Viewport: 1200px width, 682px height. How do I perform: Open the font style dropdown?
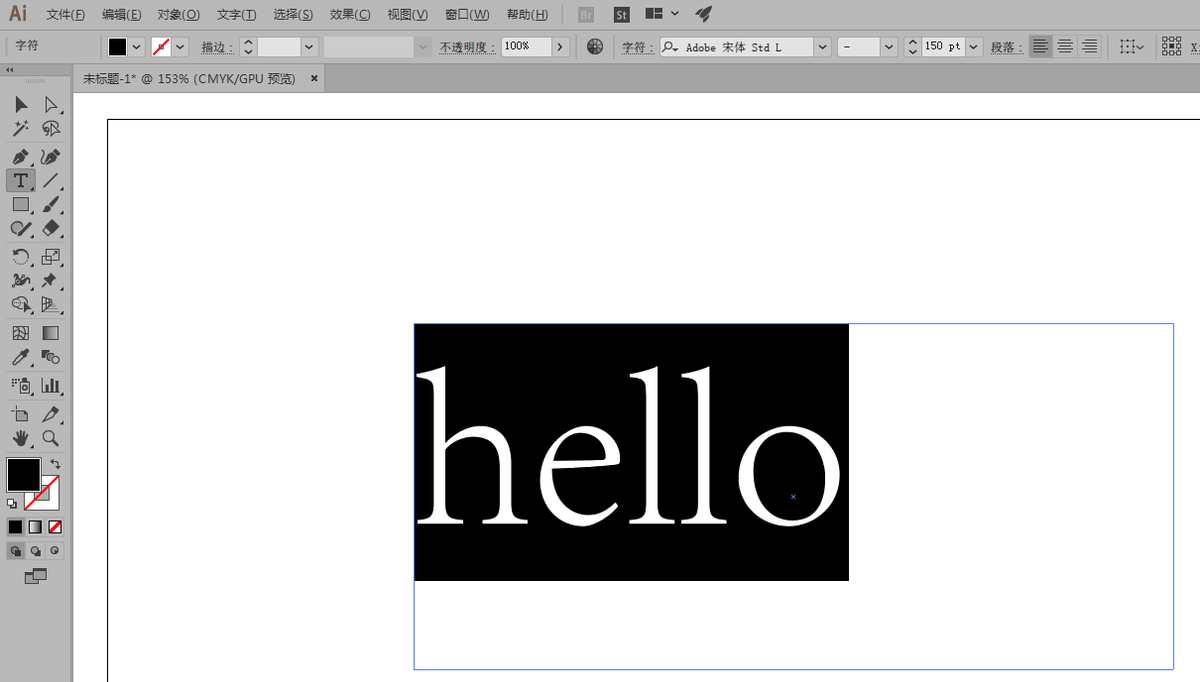(x=889, y=47)
